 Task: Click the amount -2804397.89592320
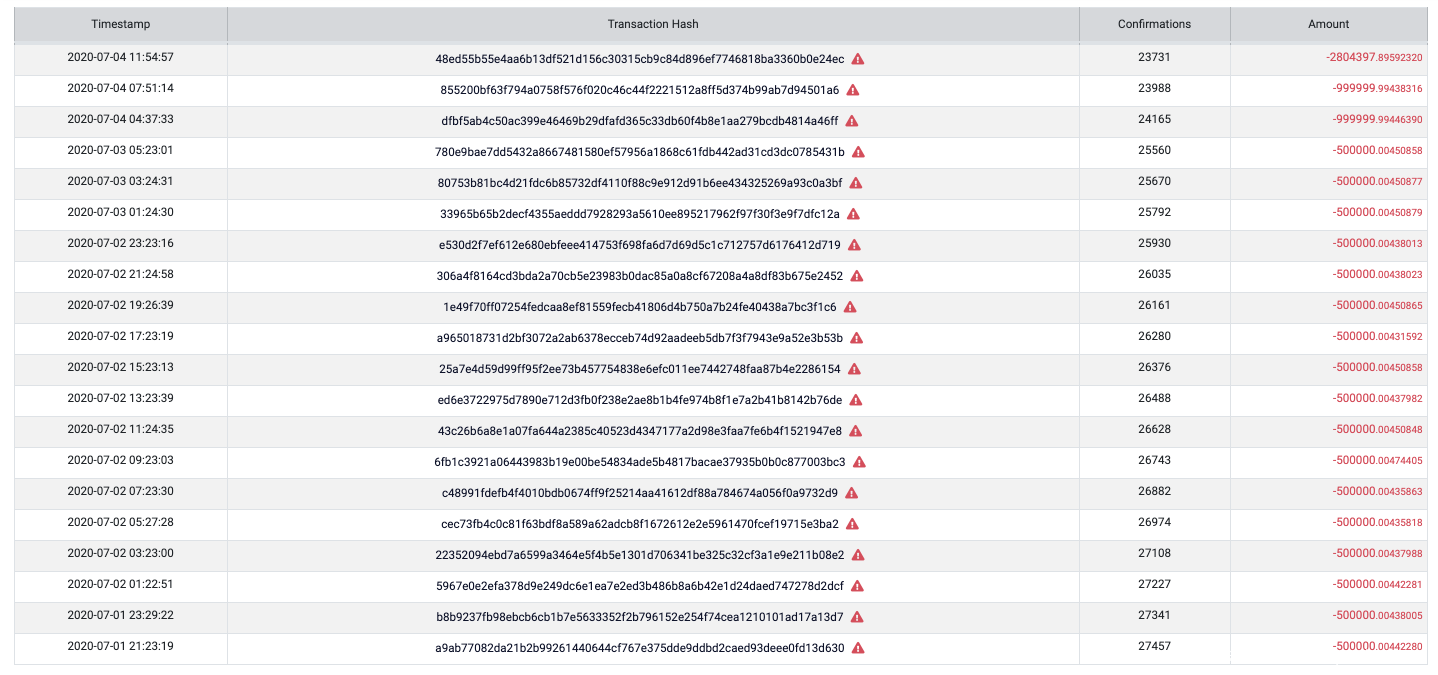tap(1374, 58)
